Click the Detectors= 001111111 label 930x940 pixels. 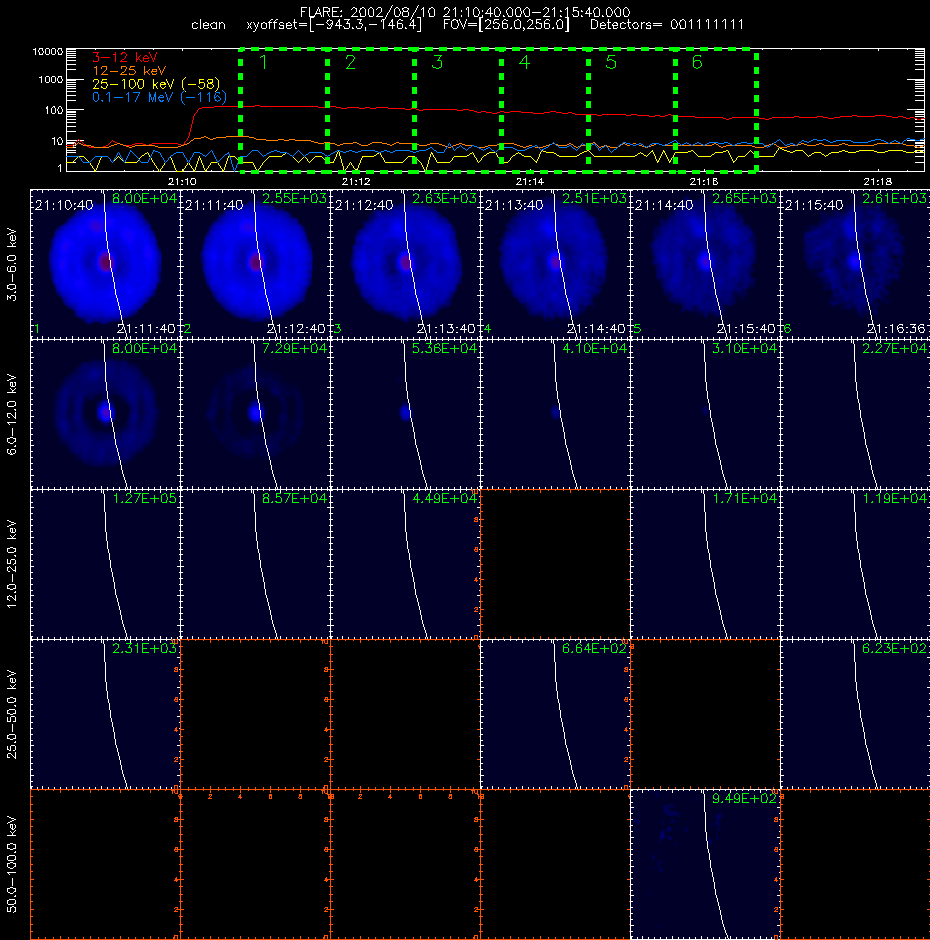click(667, 25)
